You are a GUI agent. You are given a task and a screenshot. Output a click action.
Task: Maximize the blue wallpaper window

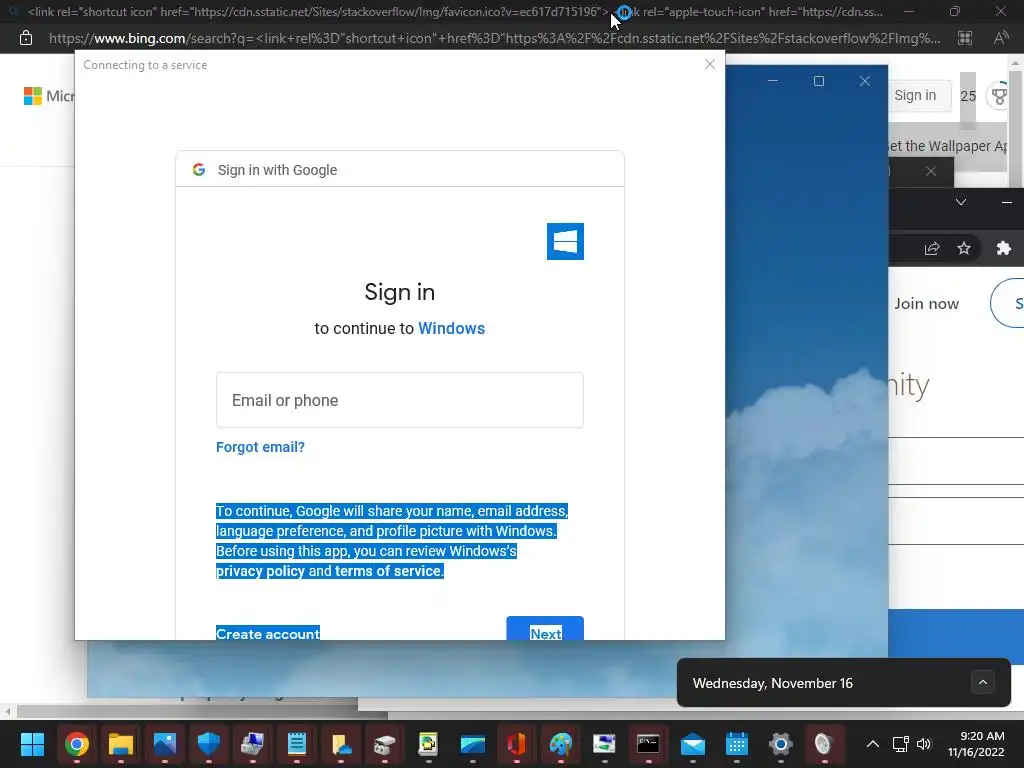819,81
